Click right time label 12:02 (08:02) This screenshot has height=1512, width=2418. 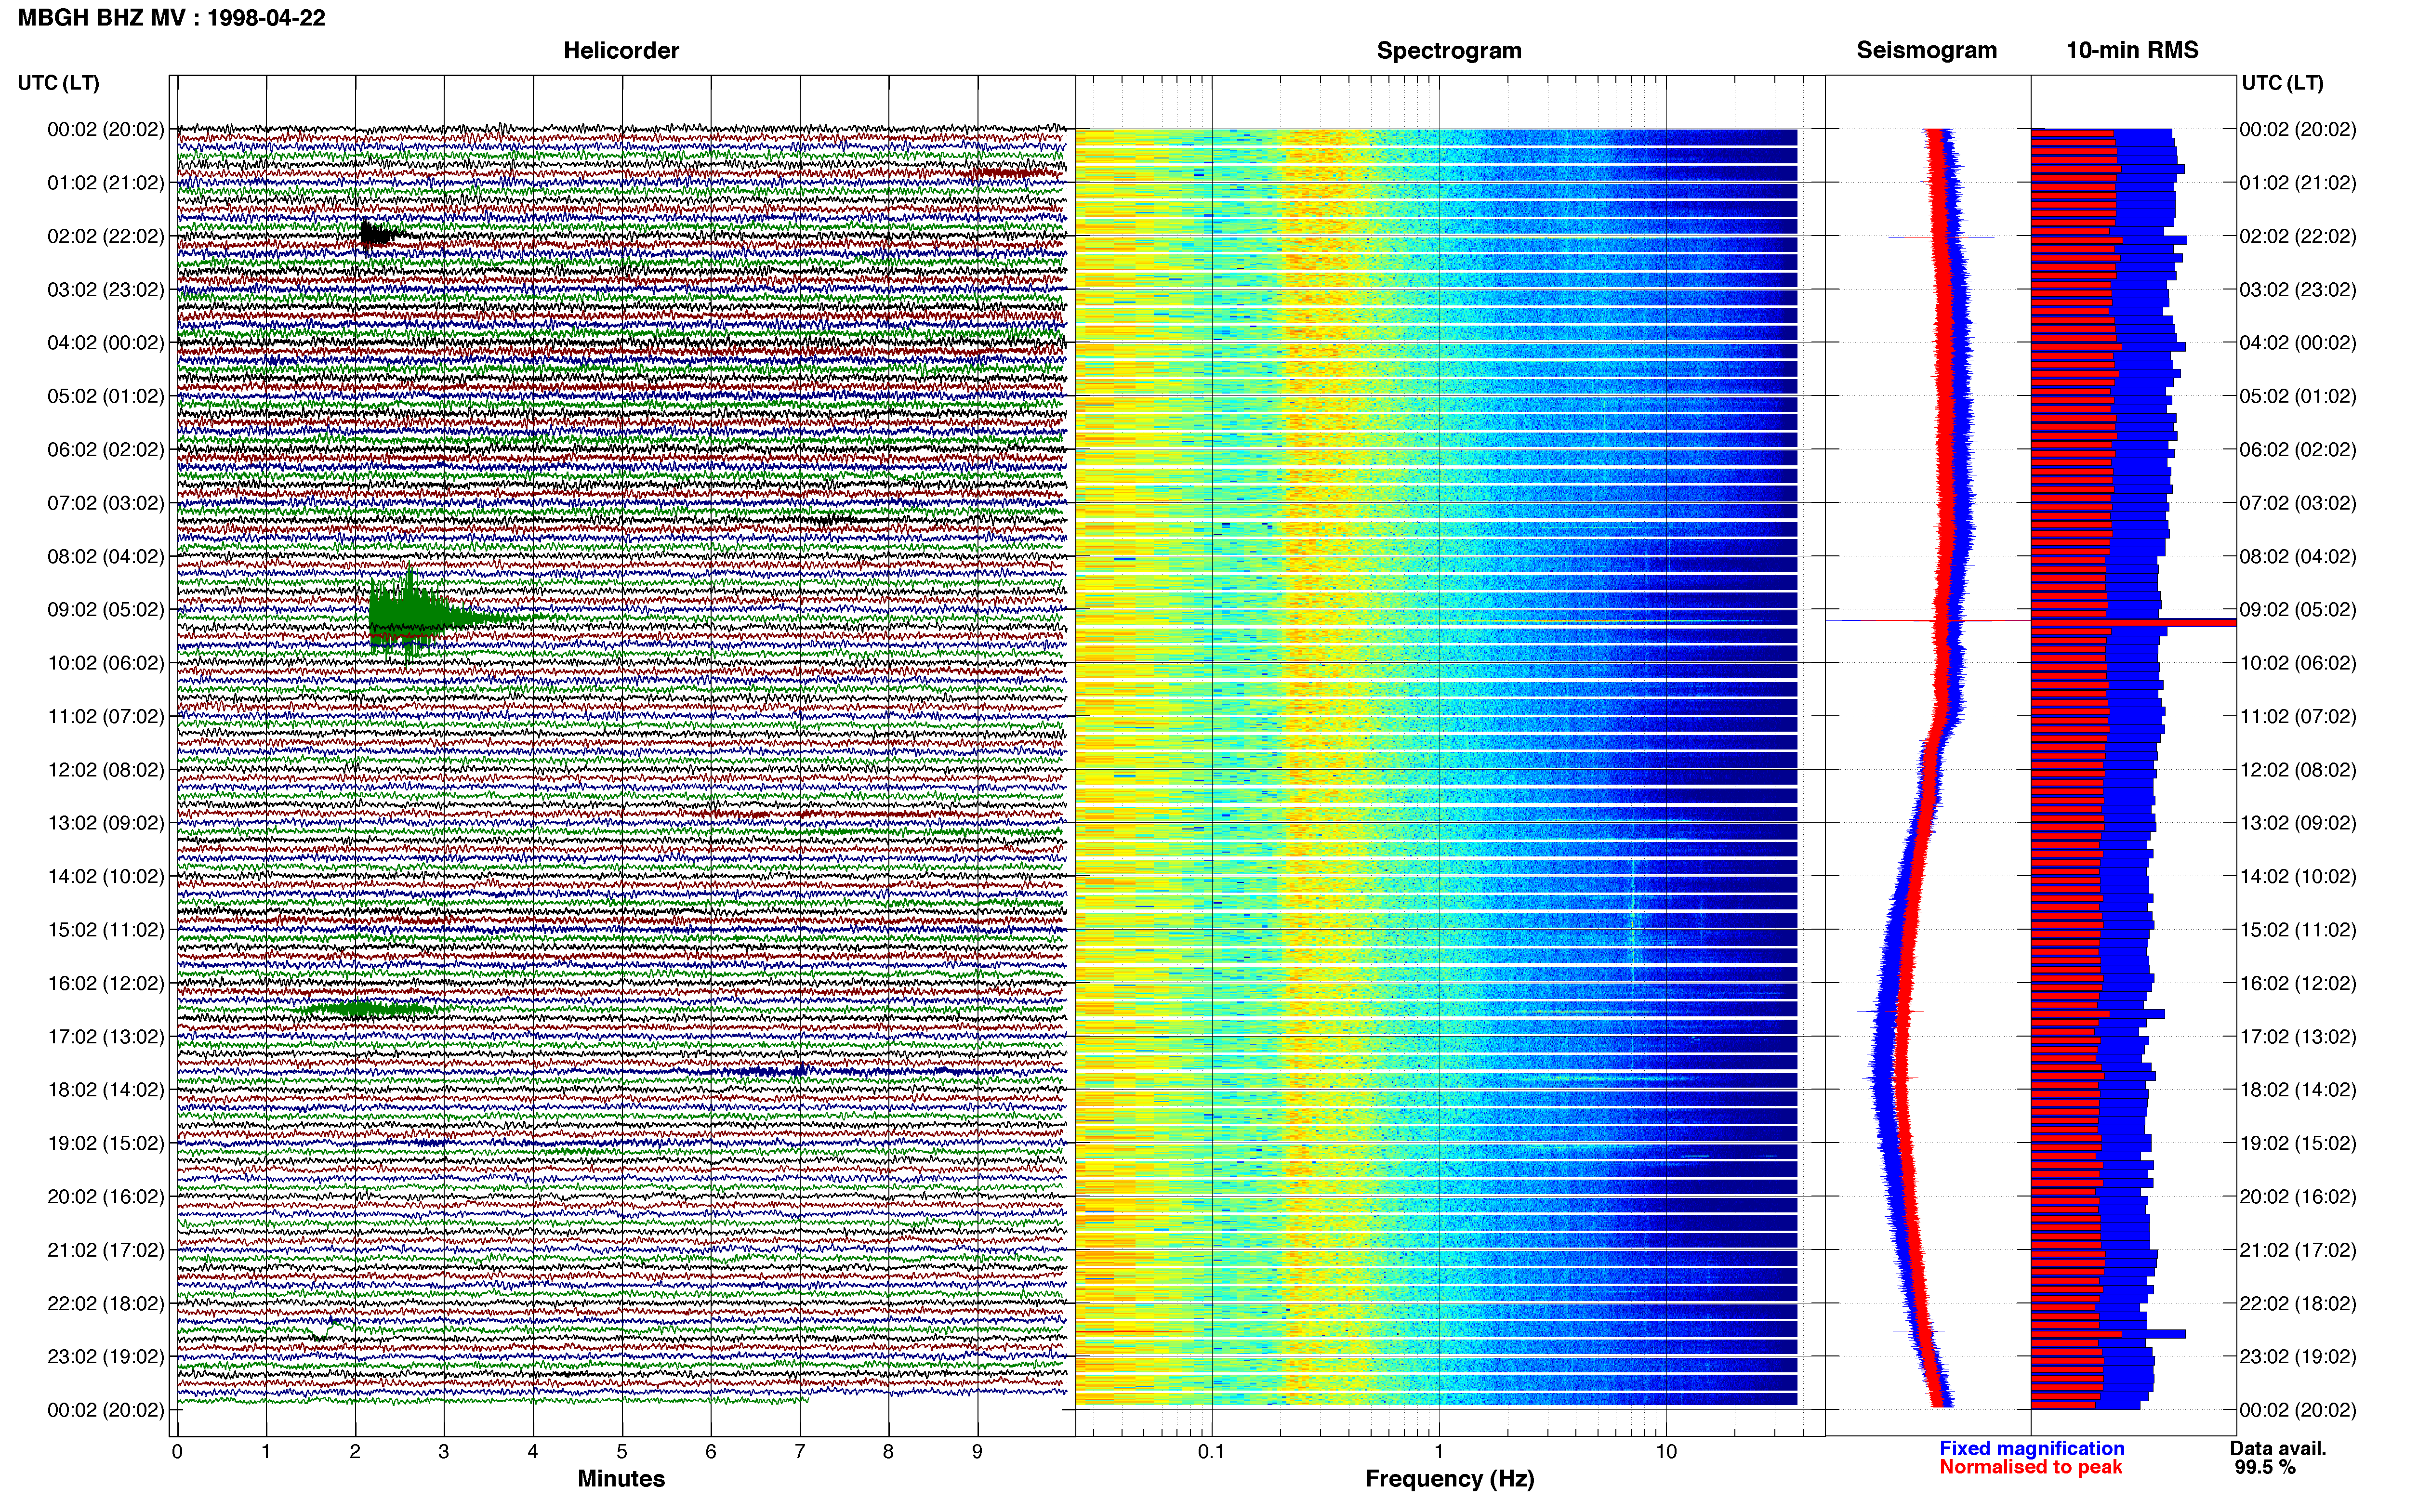point(2298,770)
